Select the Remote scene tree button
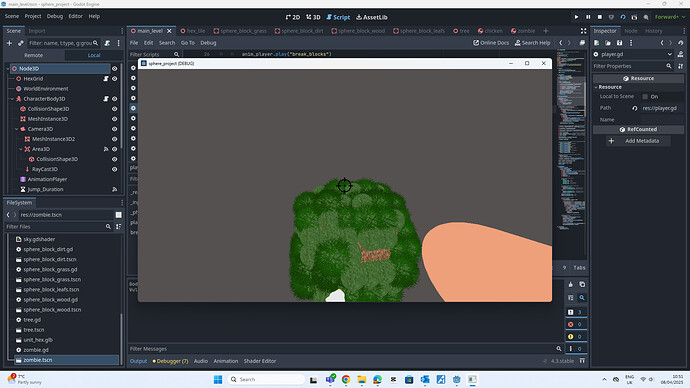The width and height of the screenshot is (690, 388). [33, 55]
